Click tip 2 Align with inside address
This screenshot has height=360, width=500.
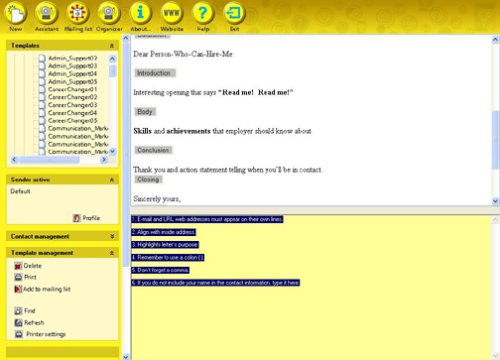[163, 232]
